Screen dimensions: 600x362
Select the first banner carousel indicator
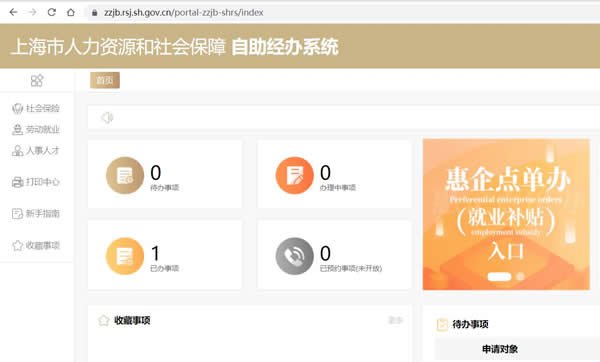pyautogui.click(x=499, y=276)
